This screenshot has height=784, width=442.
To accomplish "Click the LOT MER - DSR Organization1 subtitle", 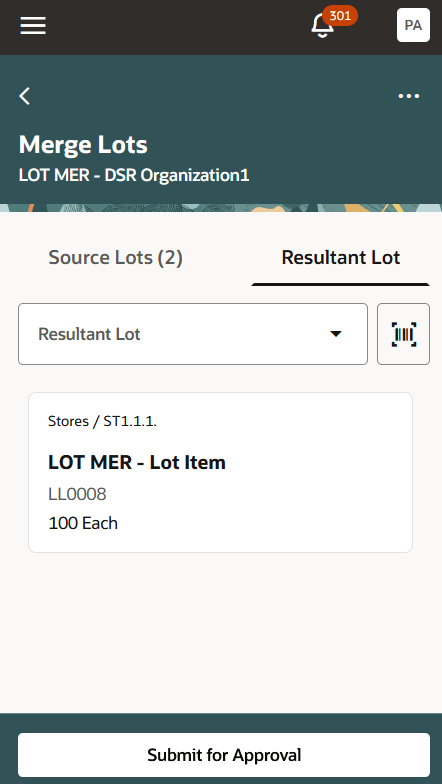I will pyautogui.click(x=134, y=176).
